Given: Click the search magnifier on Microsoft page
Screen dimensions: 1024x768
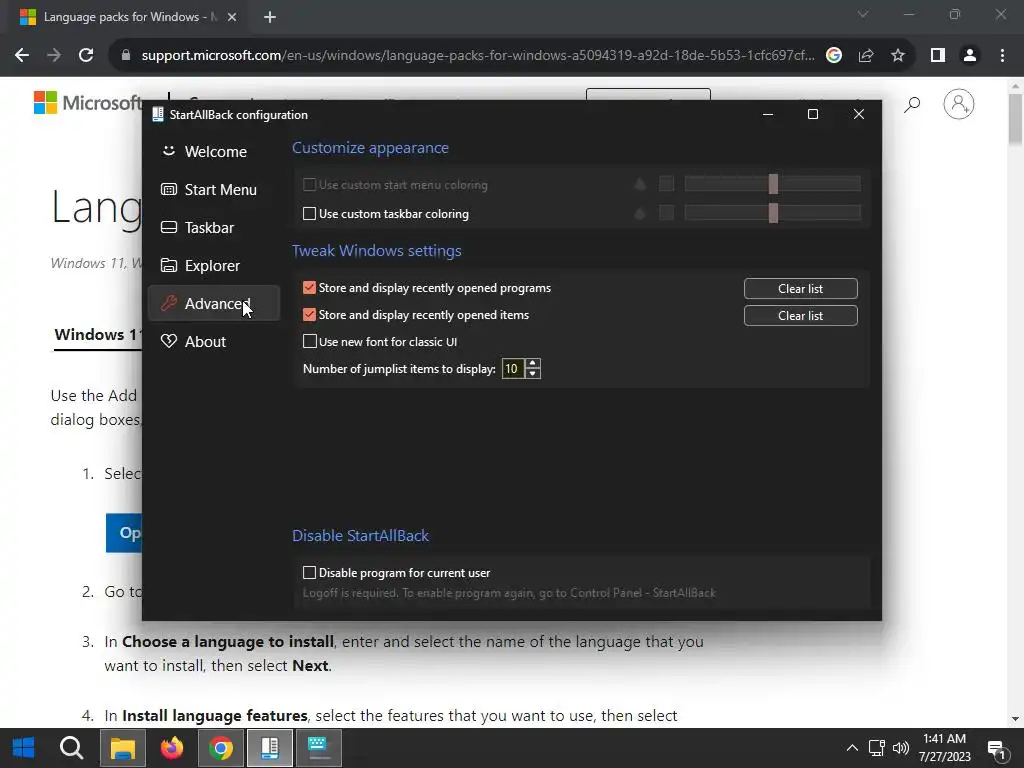Looking at the screenshot, I should [x=912, y=104].
